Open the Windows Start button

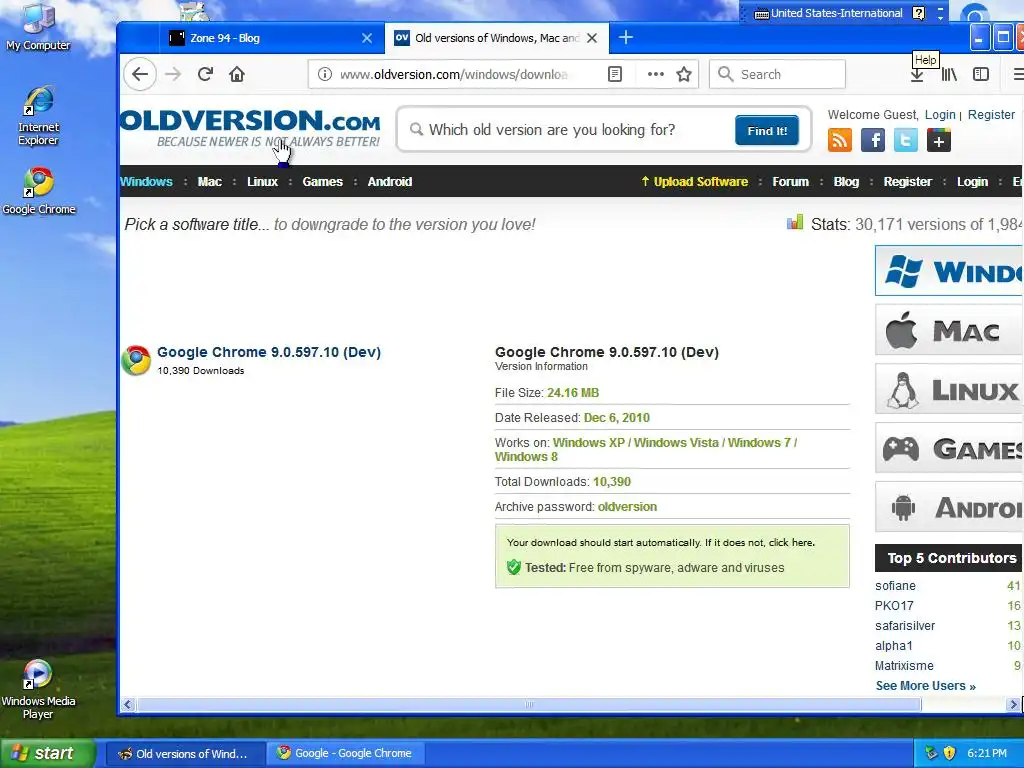pos(48,753)
